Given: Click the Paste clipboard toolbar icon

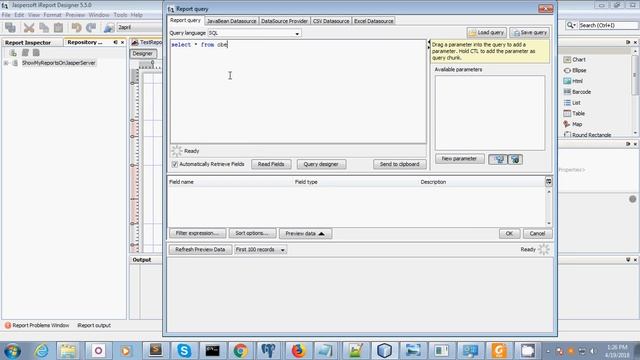Looking at the screenshot, I should pos(58,27).
